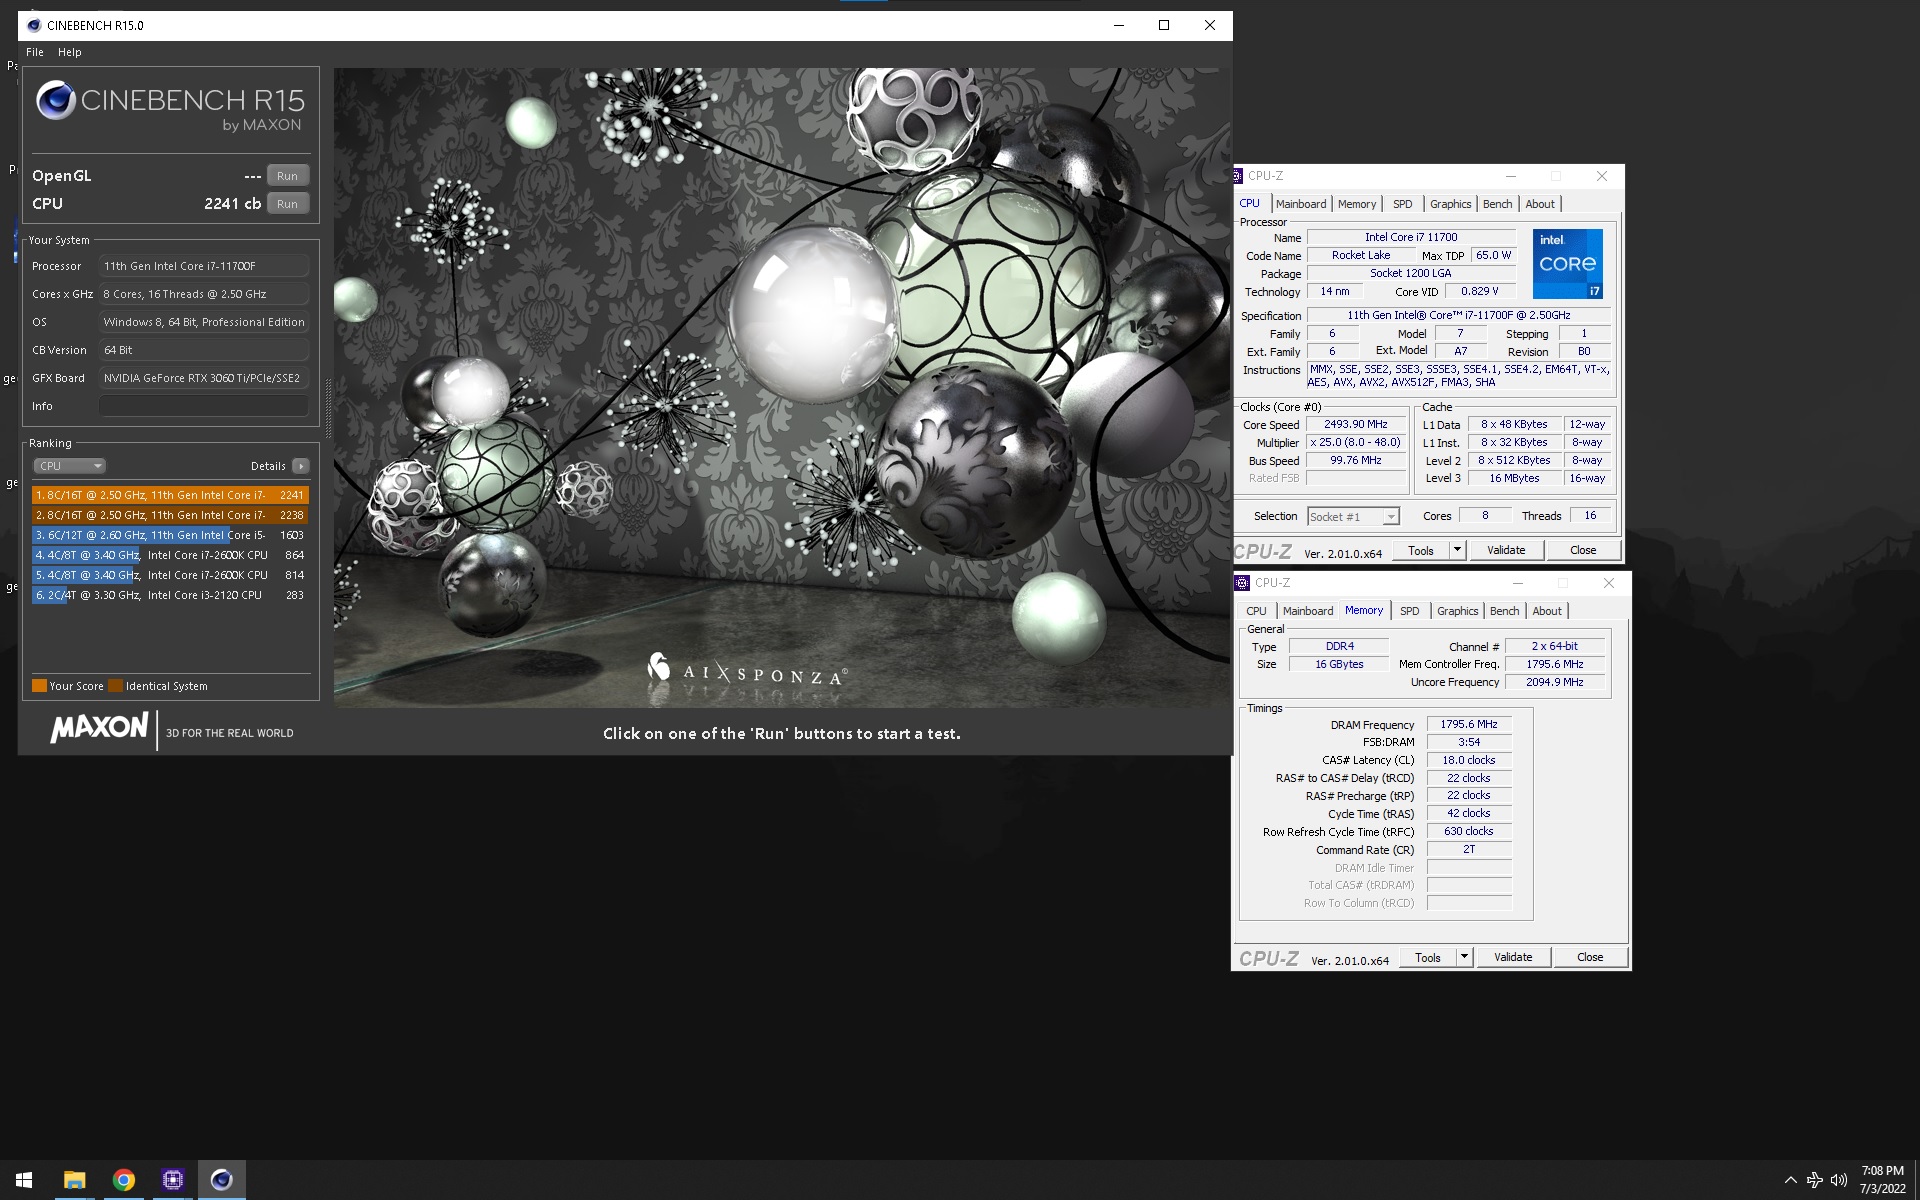Open SPD tab in upper CPU-Z

pyautogui.click(x=1403, y=204)
